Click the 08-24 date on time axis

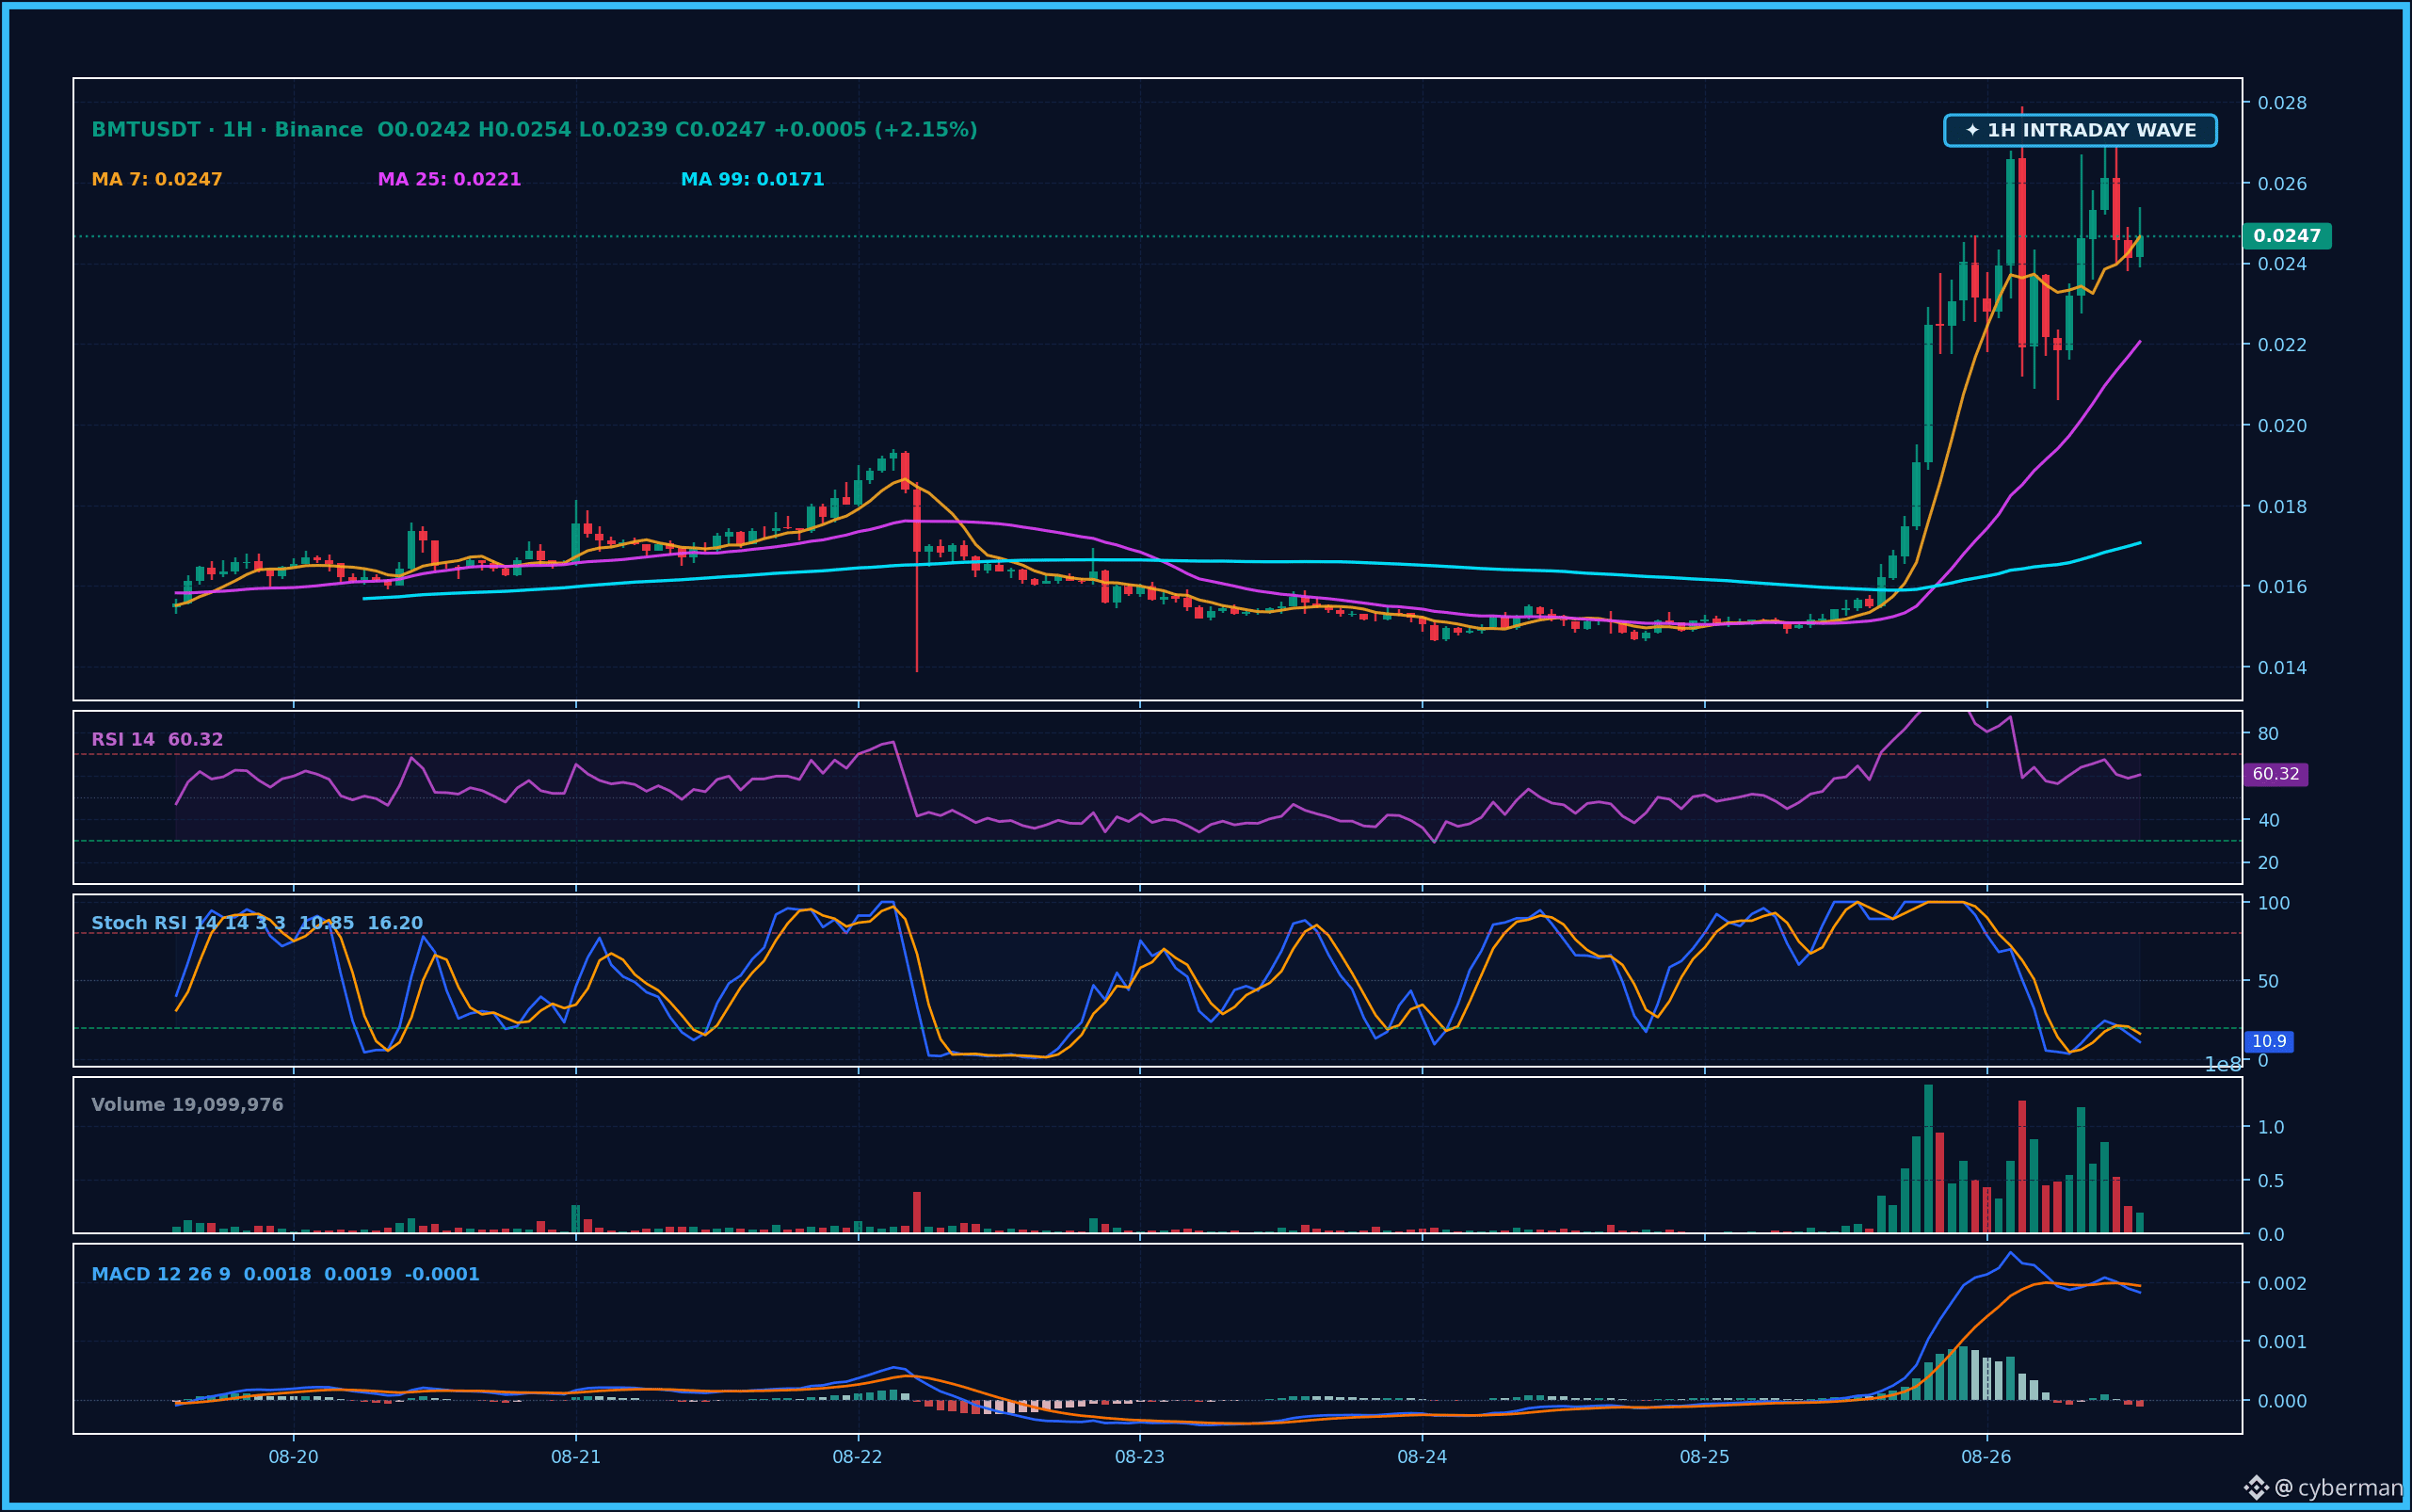click(1422, 1457)
